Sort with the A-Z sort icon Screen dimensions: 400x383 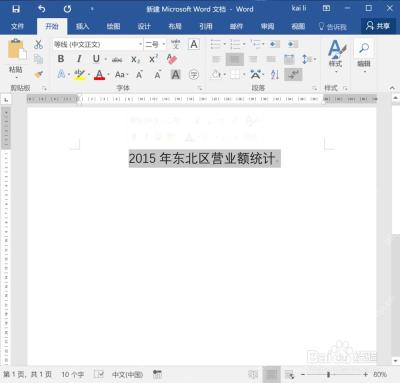(x=275, y=74)
